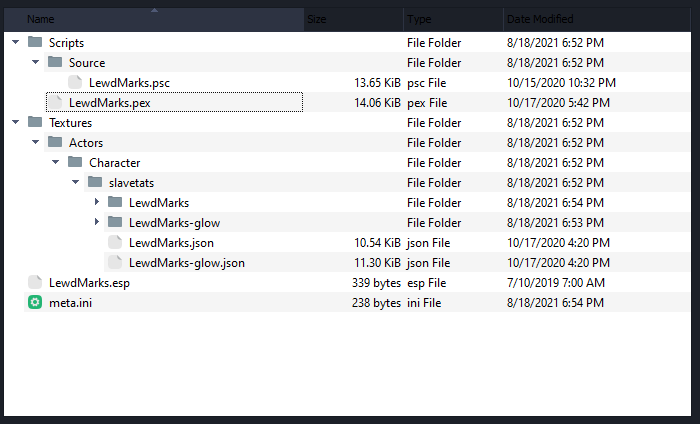Select the LewdMarks.psc file name
This screenshot has height=424, width=700.
[129, 83]
